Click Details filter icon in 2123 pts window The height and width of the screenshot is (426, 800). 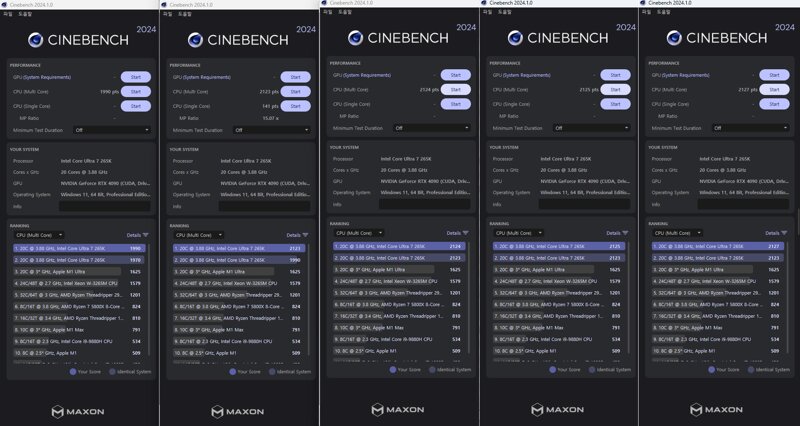tap(305, 235)
